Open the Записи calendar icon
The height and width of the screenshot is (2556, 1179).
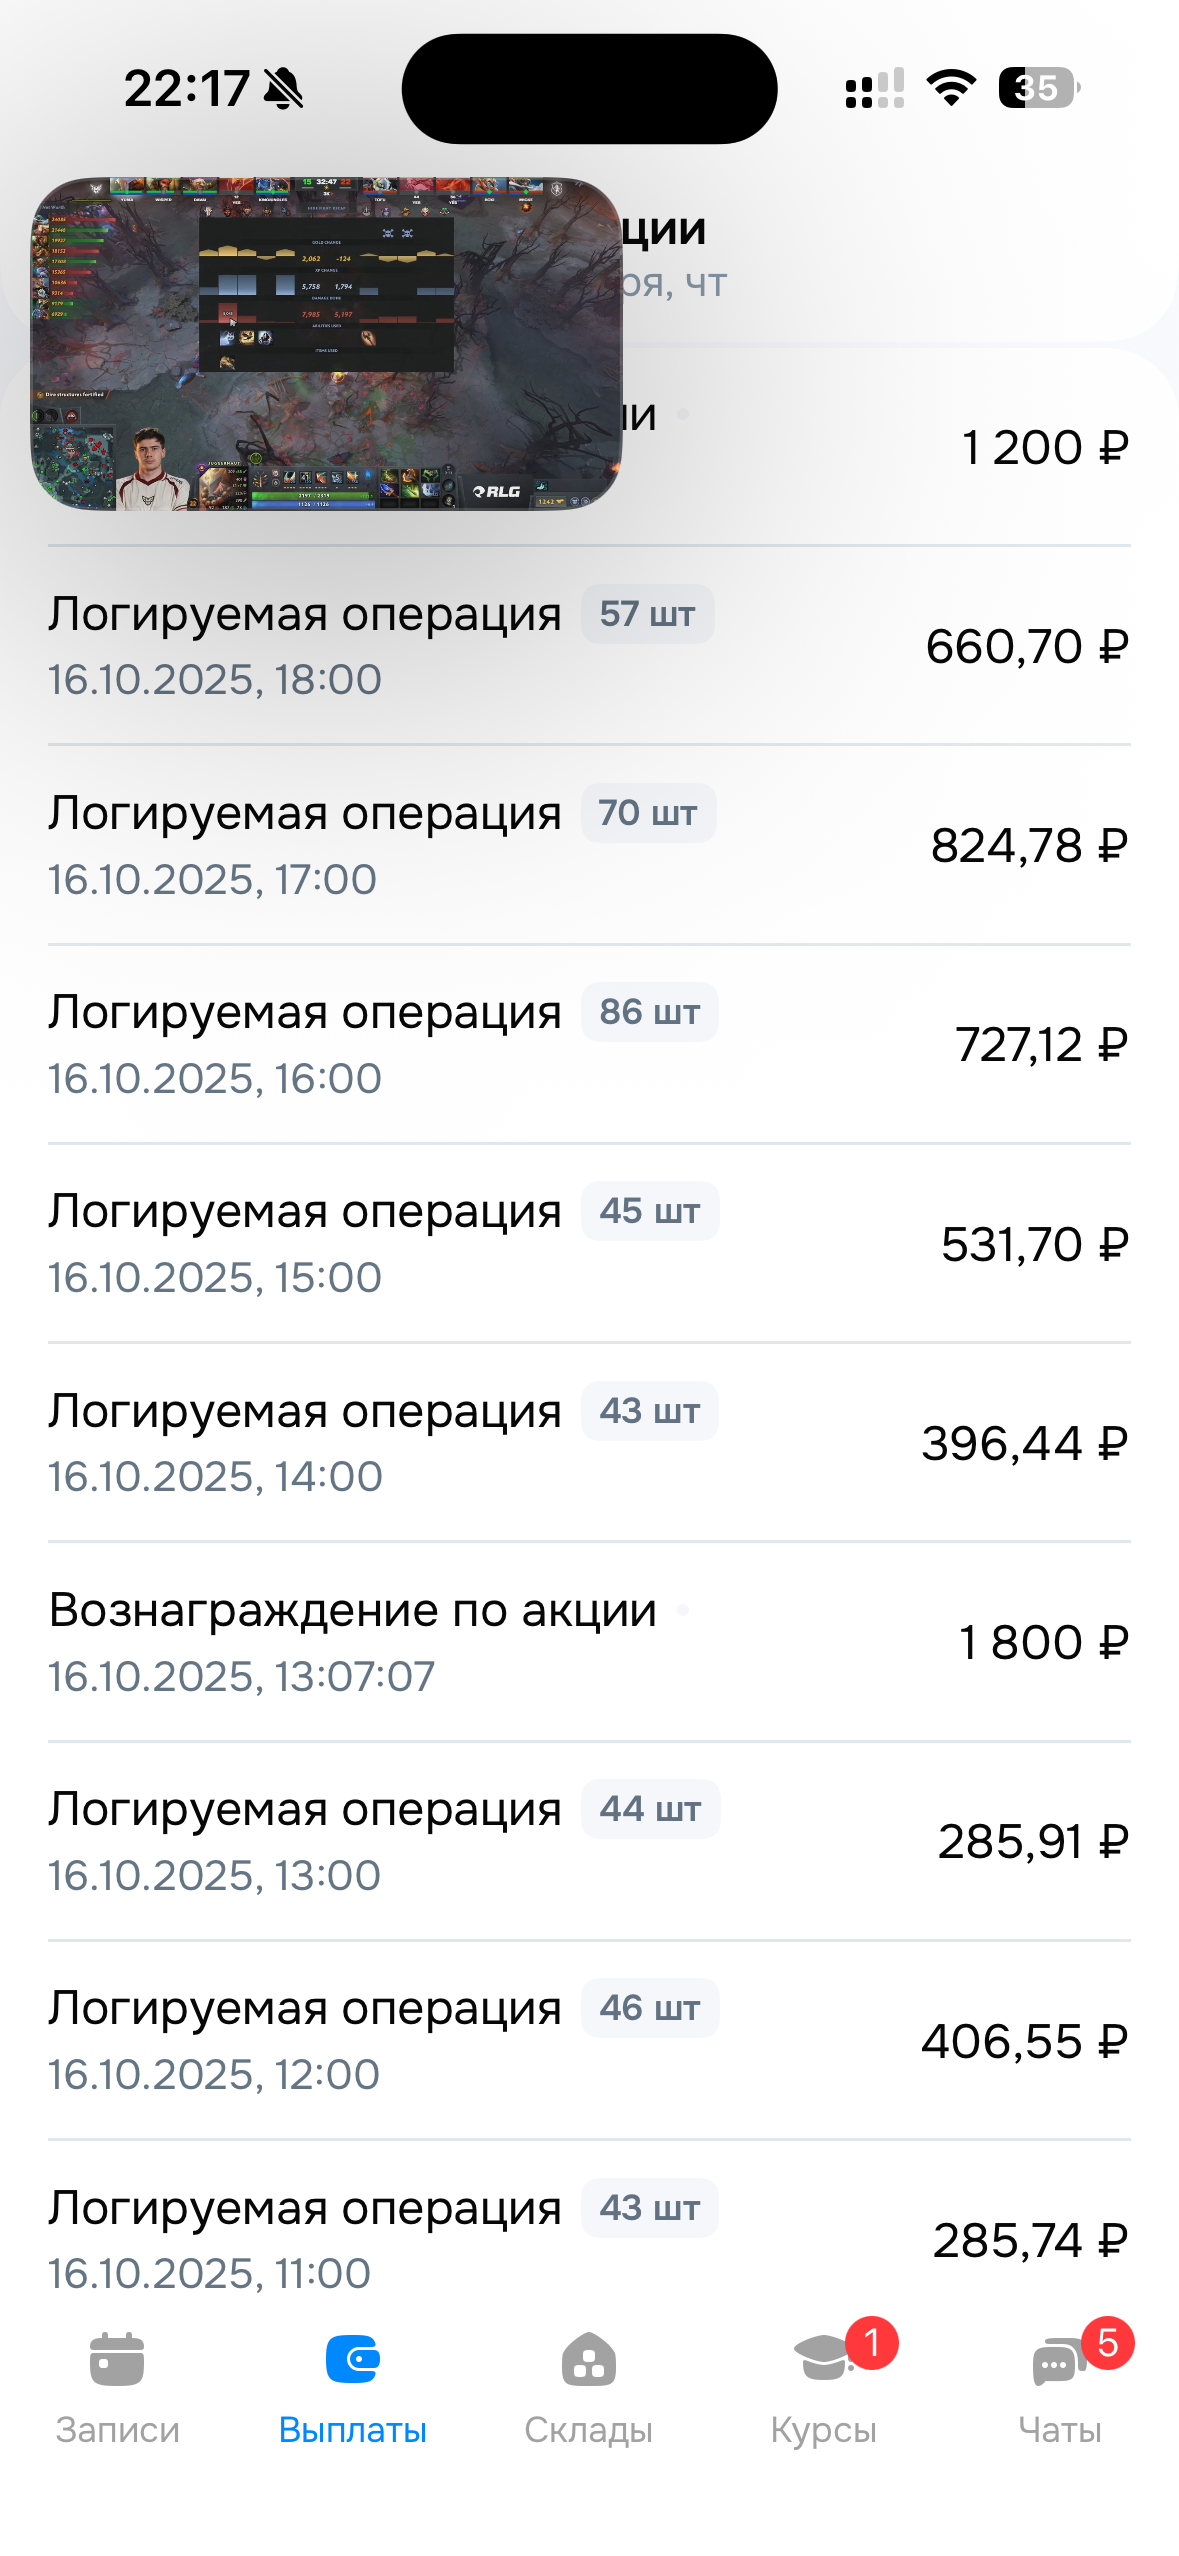(117, 2360)
